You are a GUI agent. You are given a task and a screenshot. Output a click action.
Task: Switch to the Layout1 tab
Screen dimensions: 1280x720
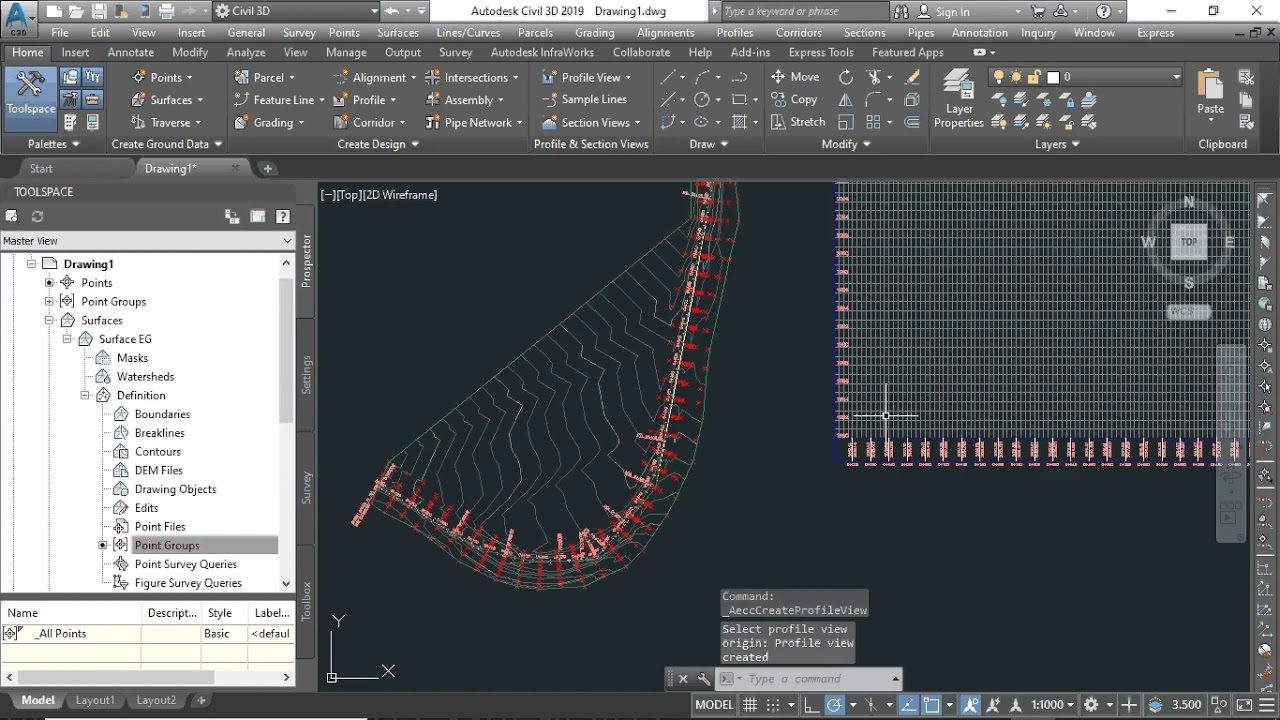coord(95,700)
